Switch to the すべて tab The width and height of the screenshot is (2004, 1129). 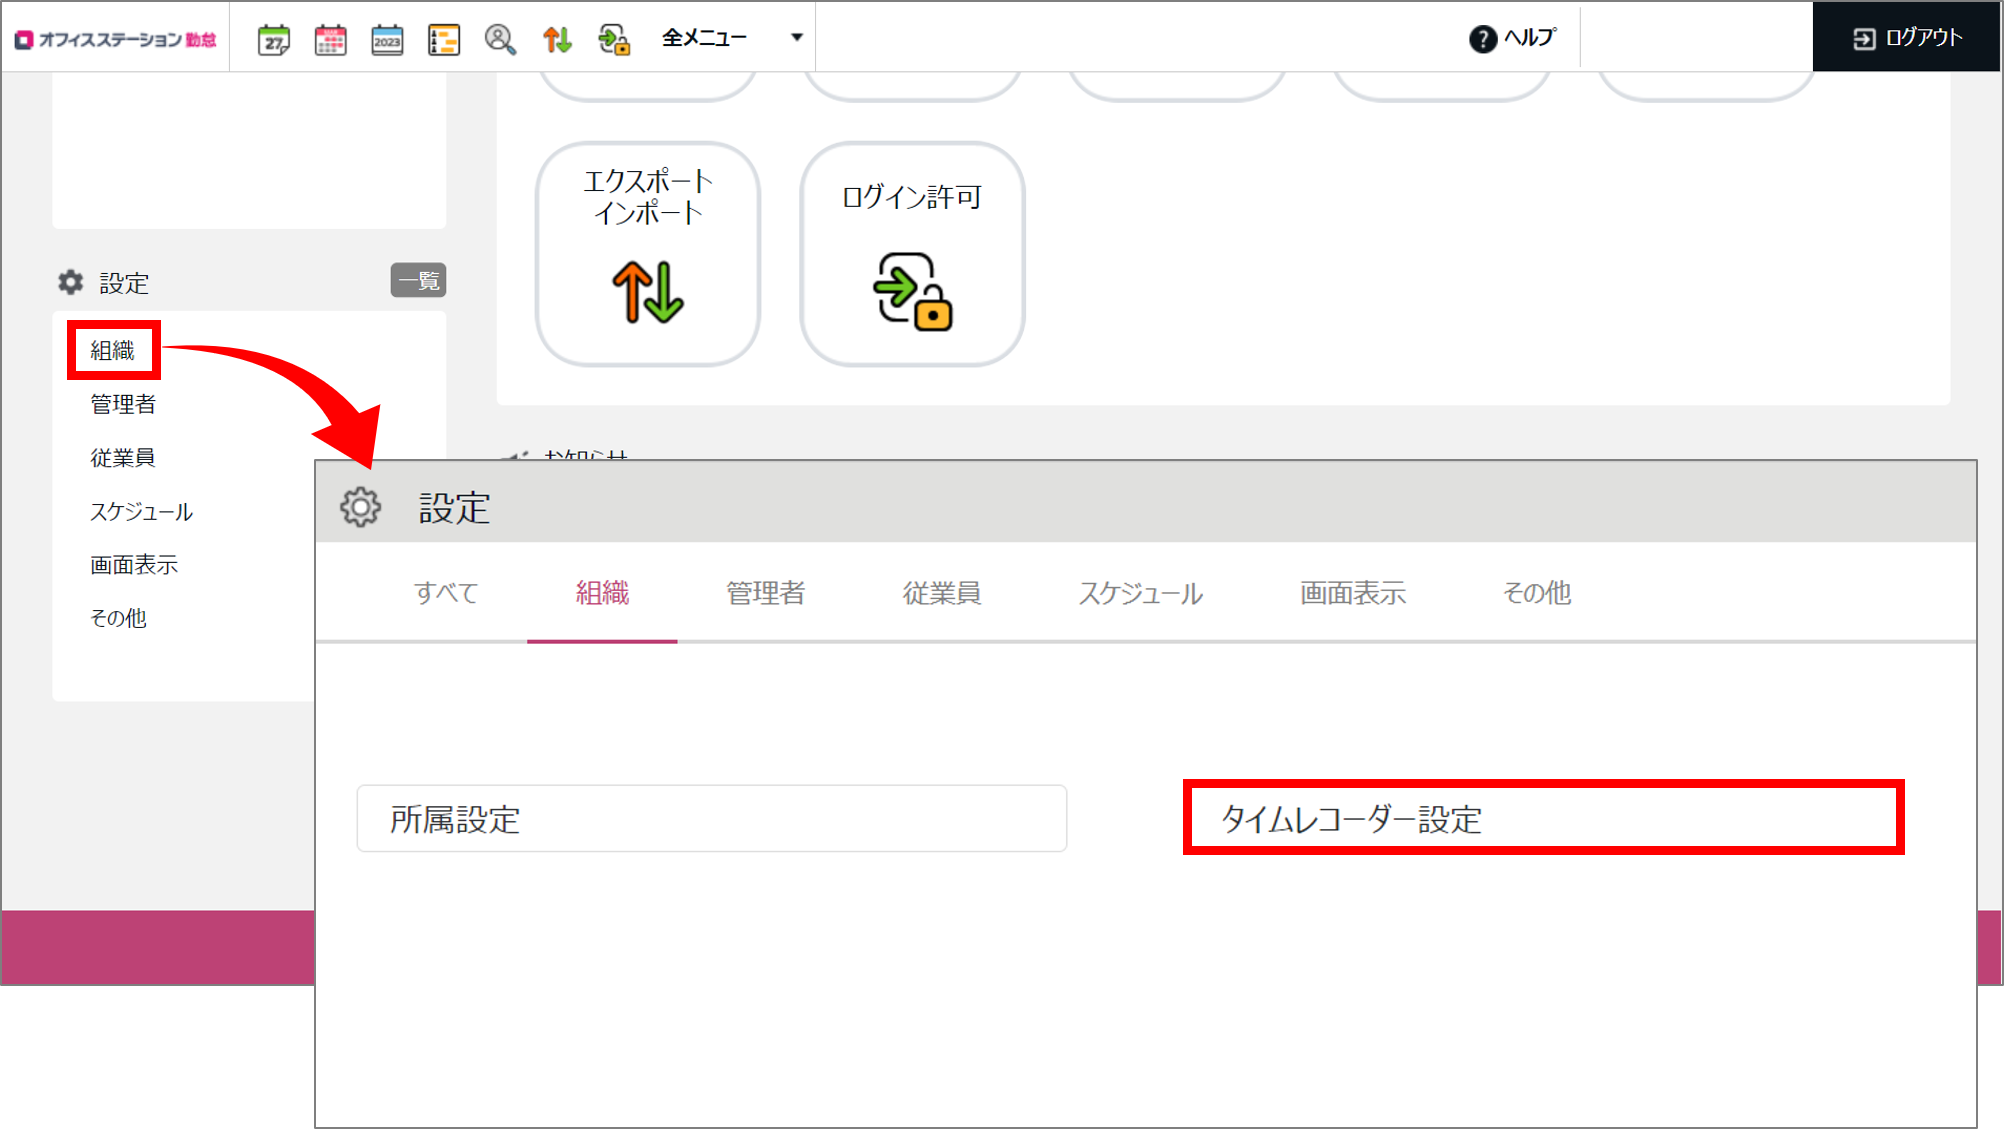[x=446, y=592]
